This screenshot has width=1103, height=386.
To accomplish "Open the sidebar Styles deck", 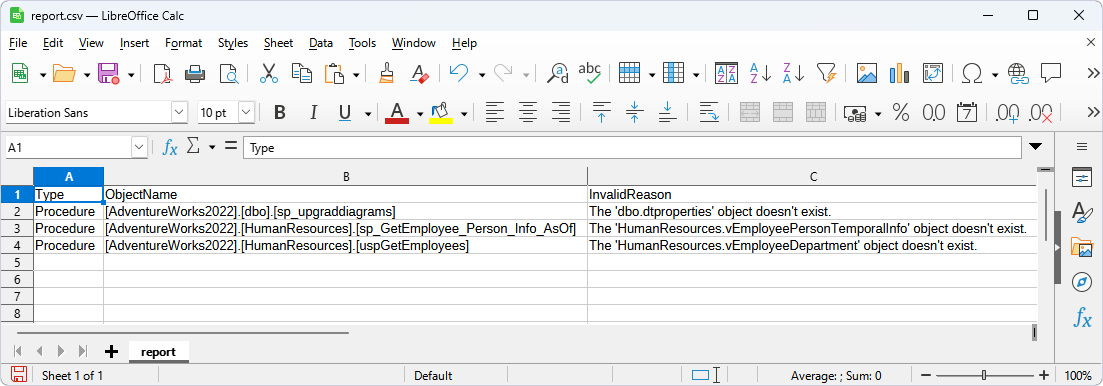I will click(x=1082, y=212).
